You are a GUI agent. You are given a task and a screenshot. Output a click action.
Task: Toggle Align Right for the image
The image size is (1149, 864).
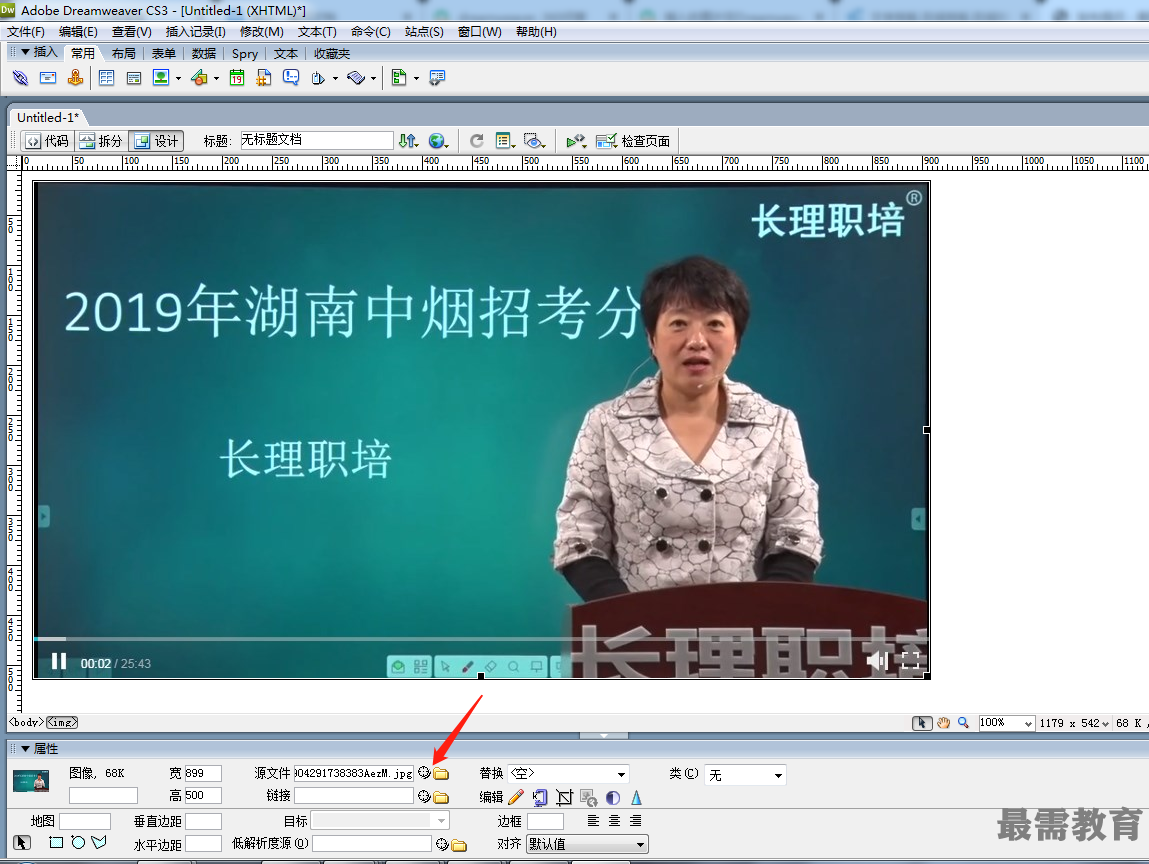[x=635, y=821]
